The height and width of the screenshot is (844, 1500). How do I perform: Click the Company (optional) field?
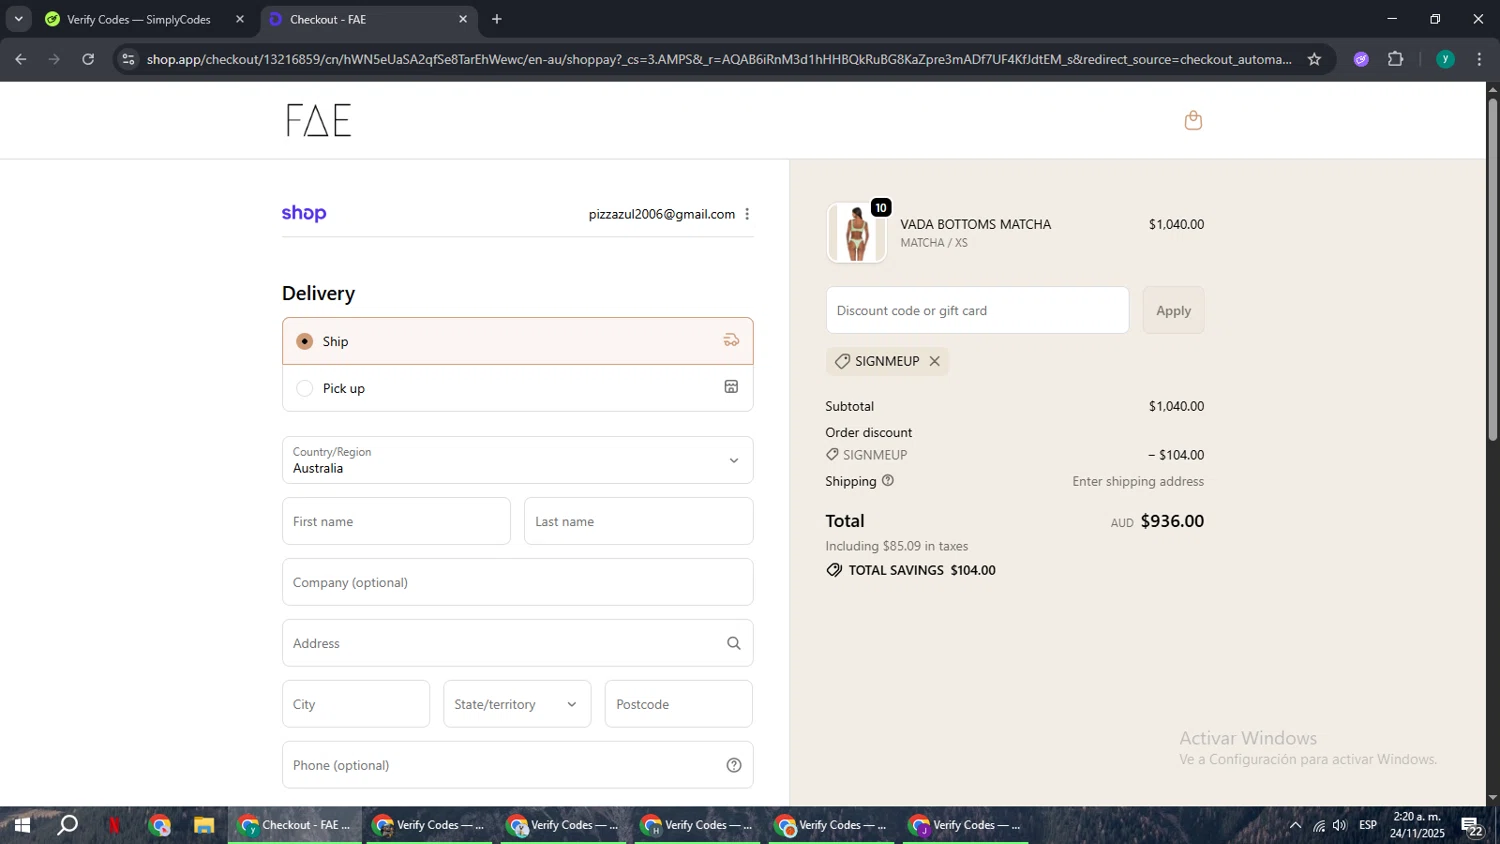click(517, 582)
